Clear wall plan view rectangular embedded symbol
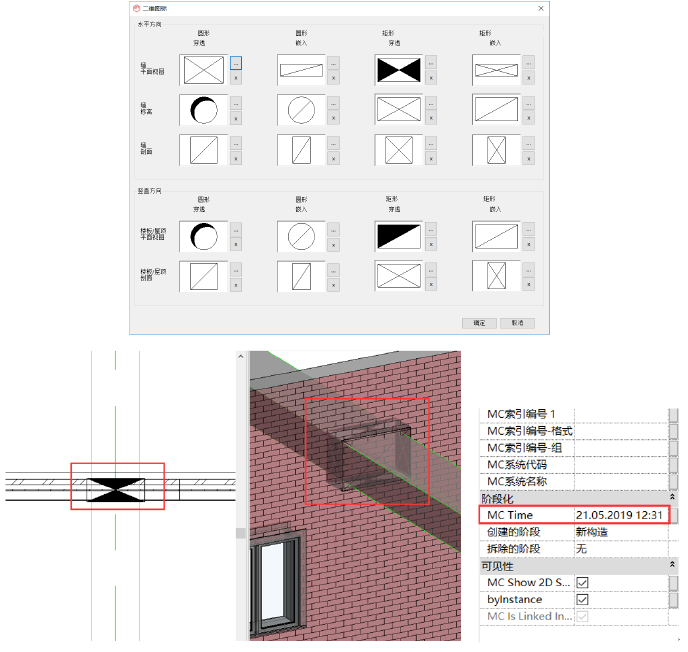This screenshot has width=688, height=652. (x=529, y=78)
